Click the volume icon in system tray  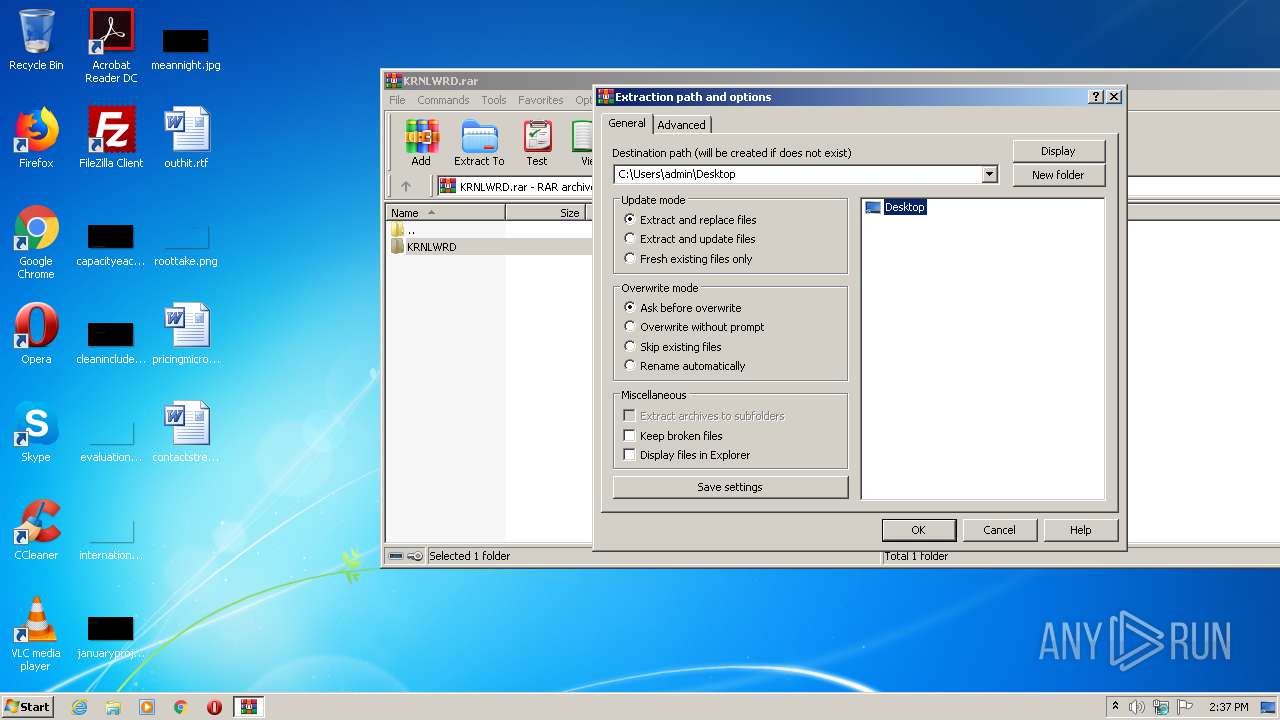pyautogui.click(x=1137, y=707)
